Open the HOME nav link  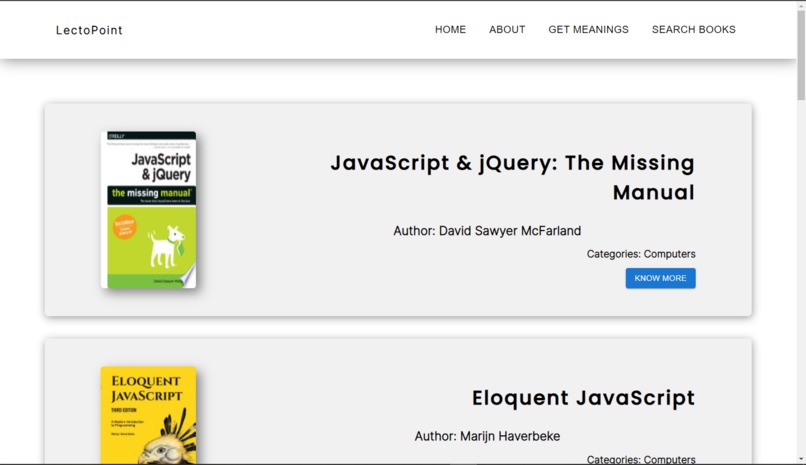click(x=450, y=30)
